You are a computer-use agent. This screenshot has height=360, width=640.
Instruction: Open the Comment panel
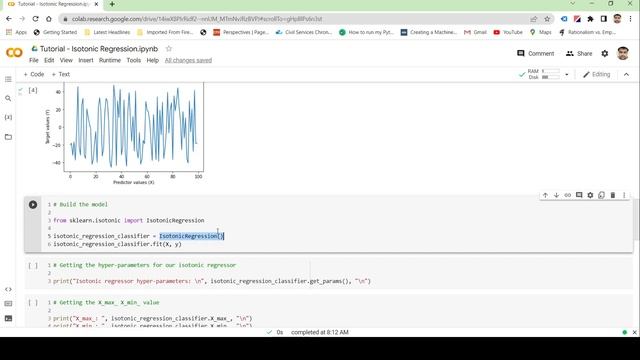point(536,53)
